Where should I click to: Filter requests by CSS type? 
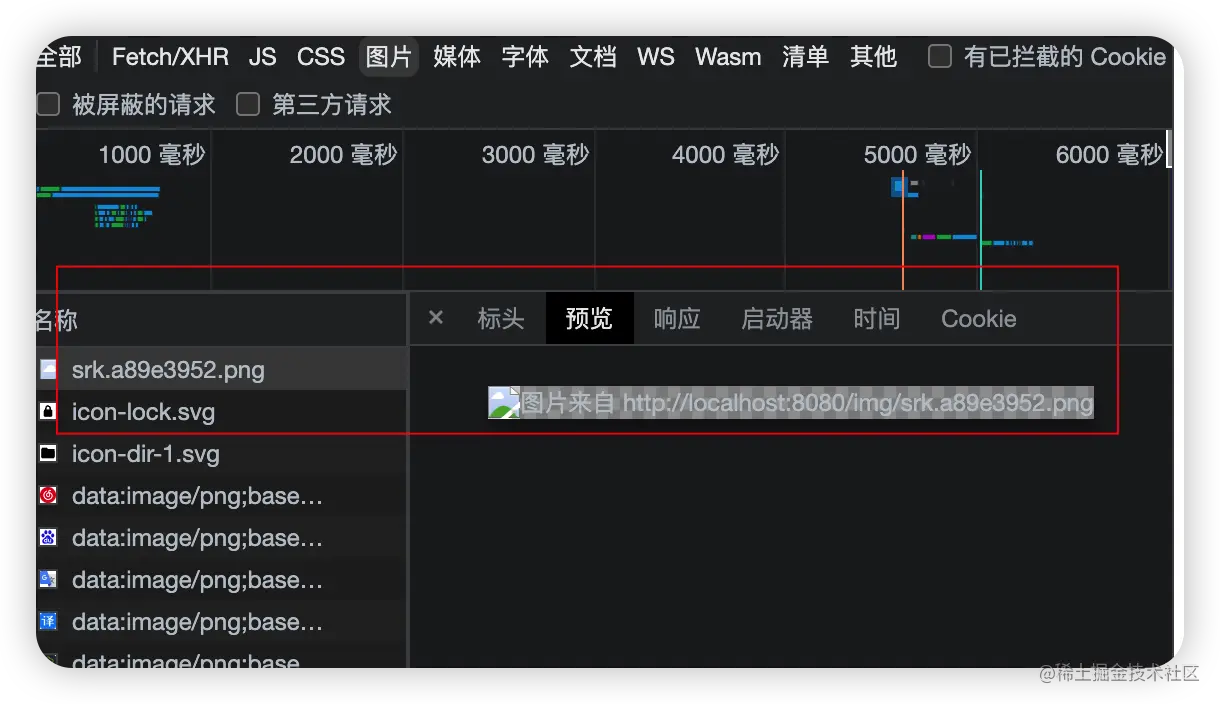click(320, 57)
